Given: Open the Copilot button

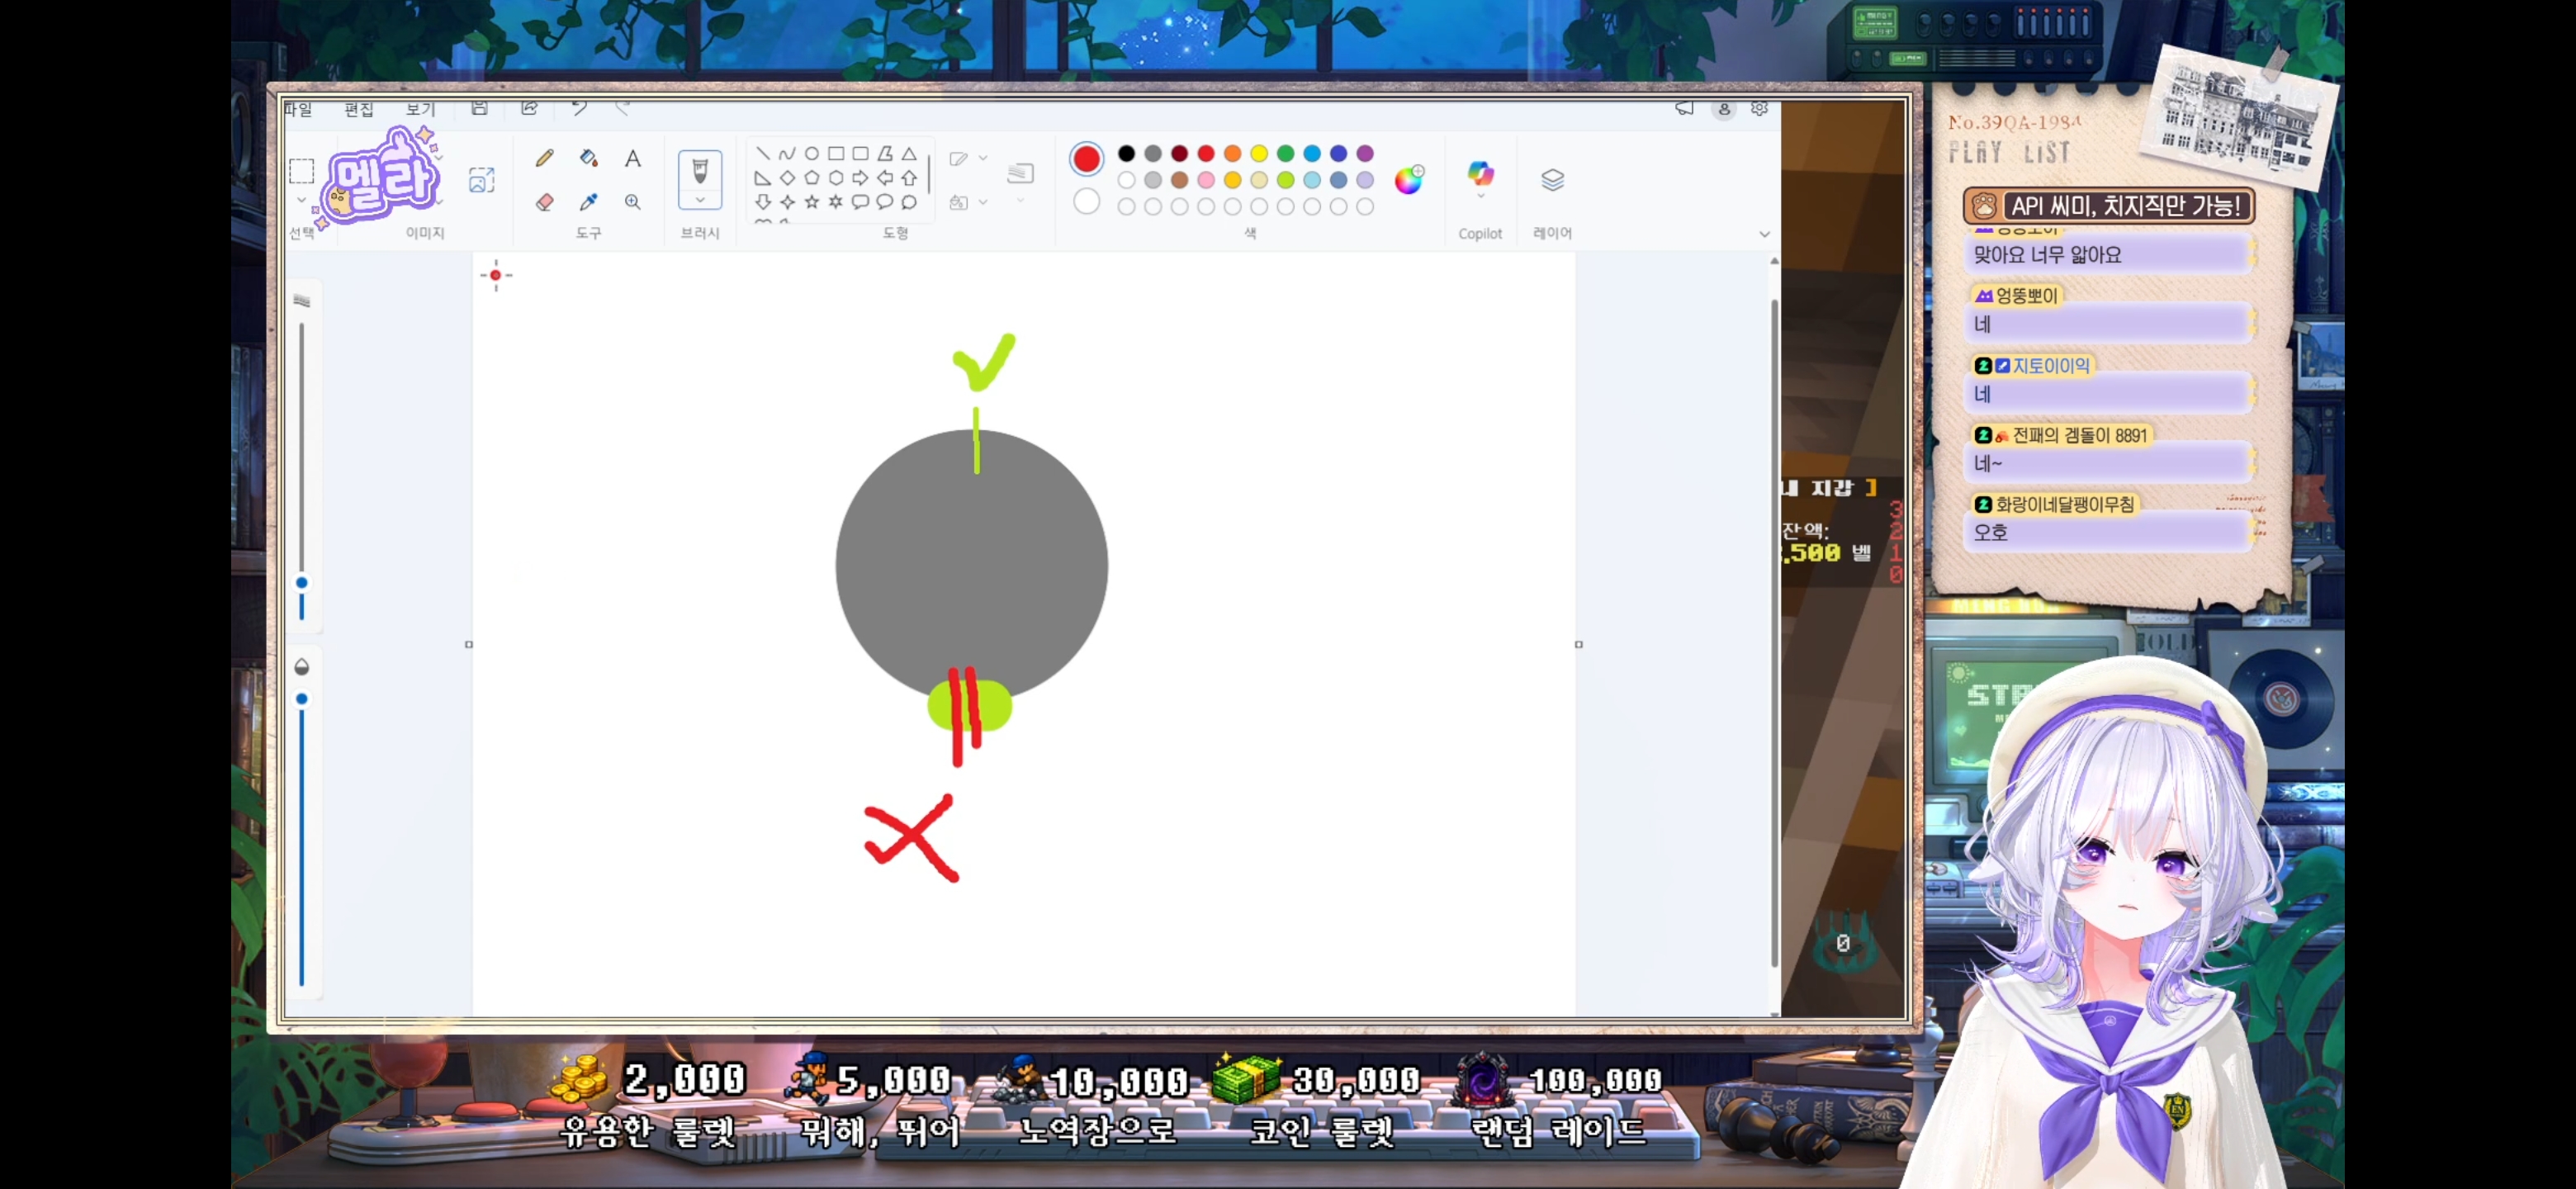Looking at the screenshot, I should [1480, 174].
